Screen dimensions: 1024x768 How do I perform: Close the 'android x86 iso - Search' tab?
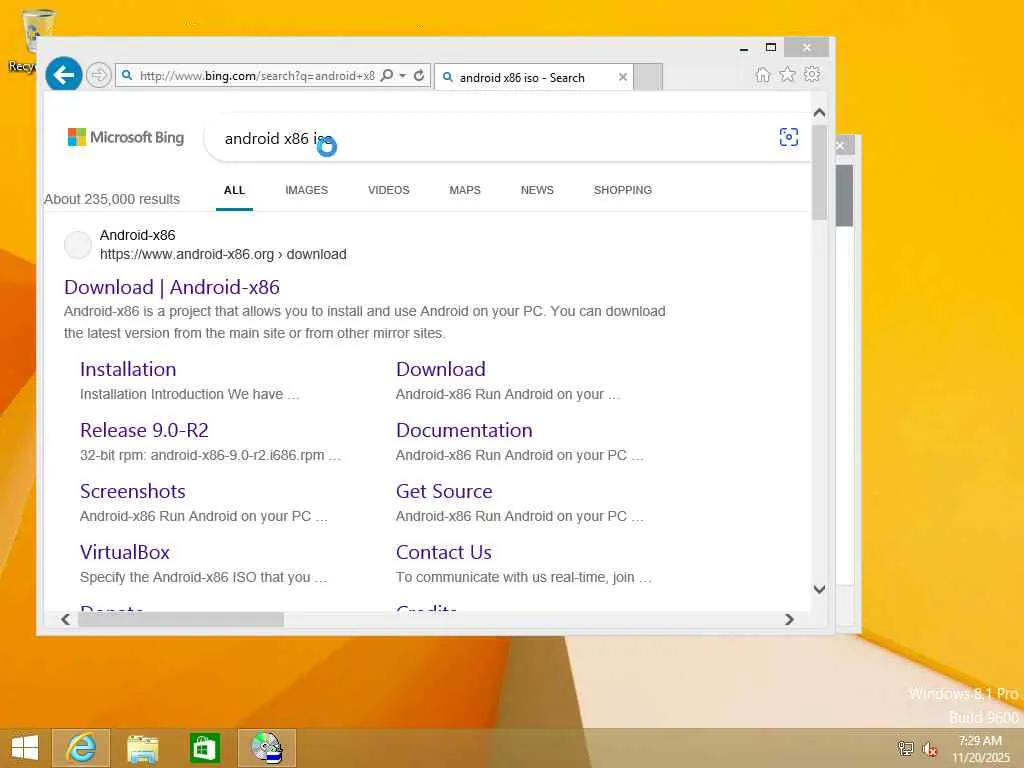(x=622, y=77)
